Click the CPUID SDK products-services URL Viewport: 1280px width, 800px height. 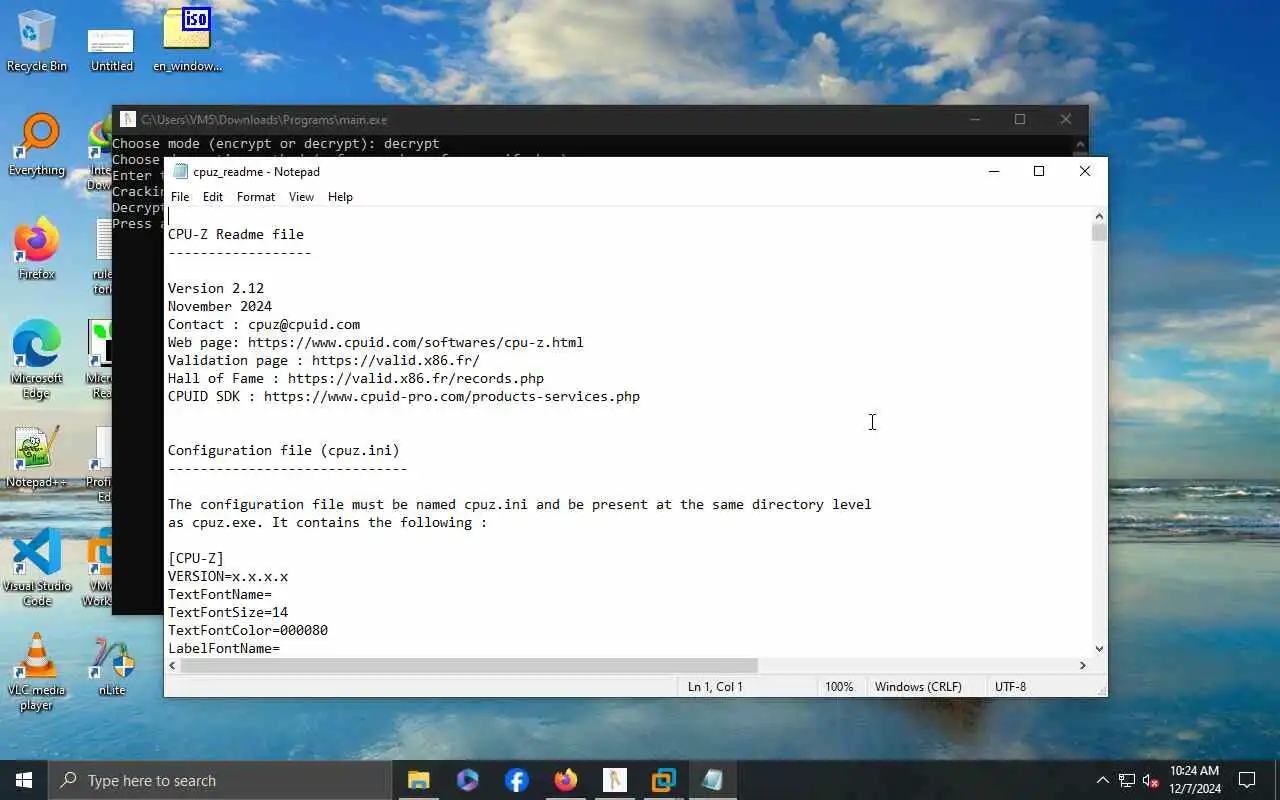[452, 396]
